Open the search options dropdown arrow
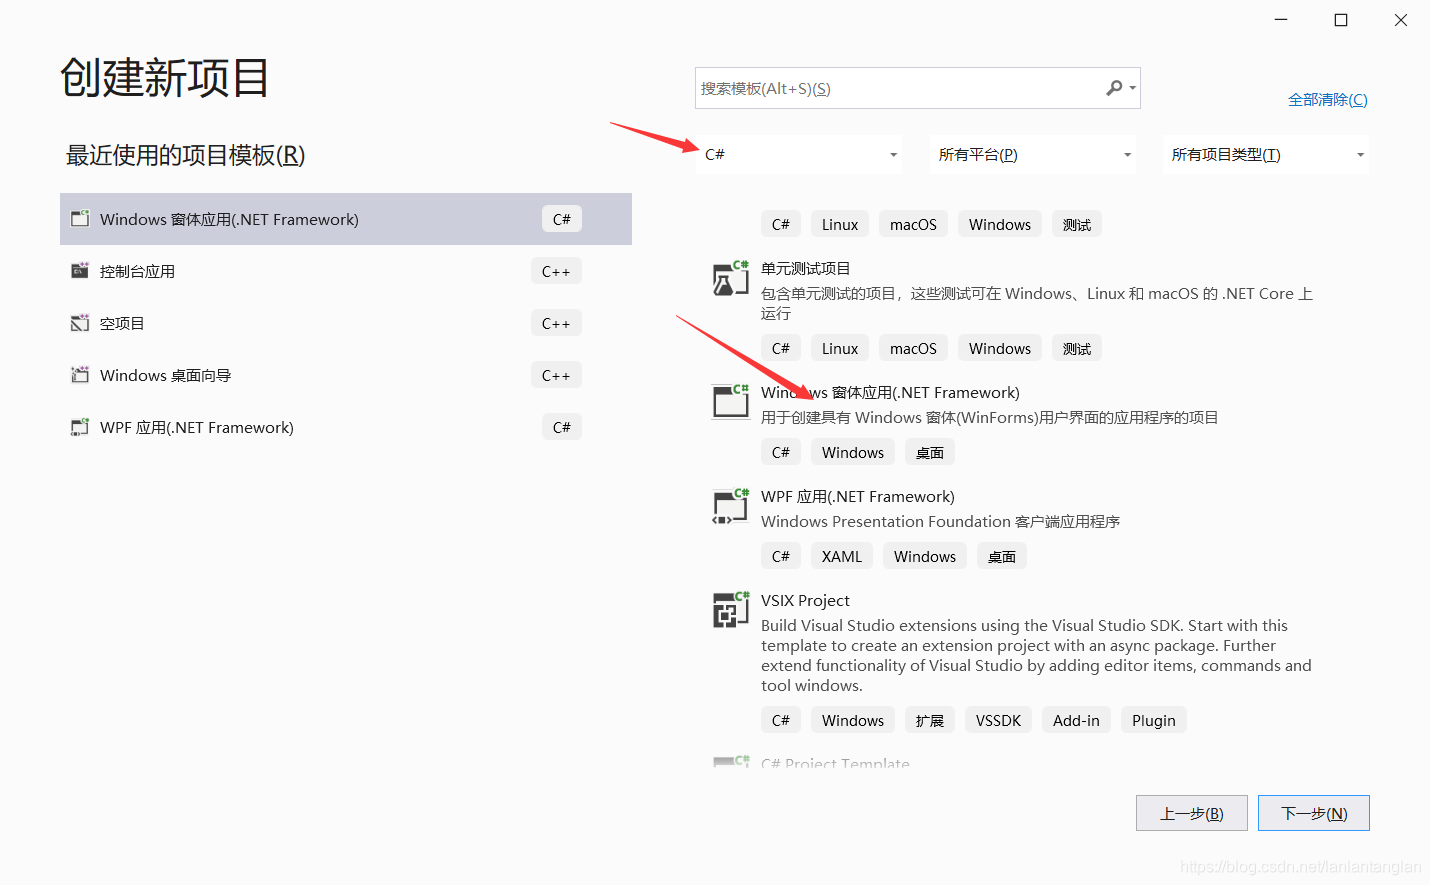 pyautogui.click(x=1133, y=88)
